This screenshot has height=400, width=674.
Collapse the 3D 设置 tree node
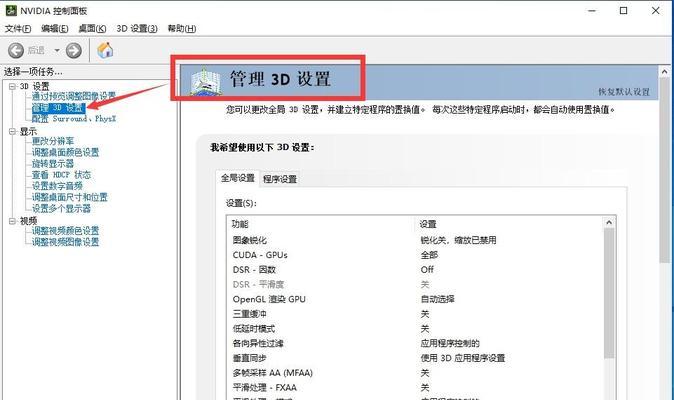point(12,86)
